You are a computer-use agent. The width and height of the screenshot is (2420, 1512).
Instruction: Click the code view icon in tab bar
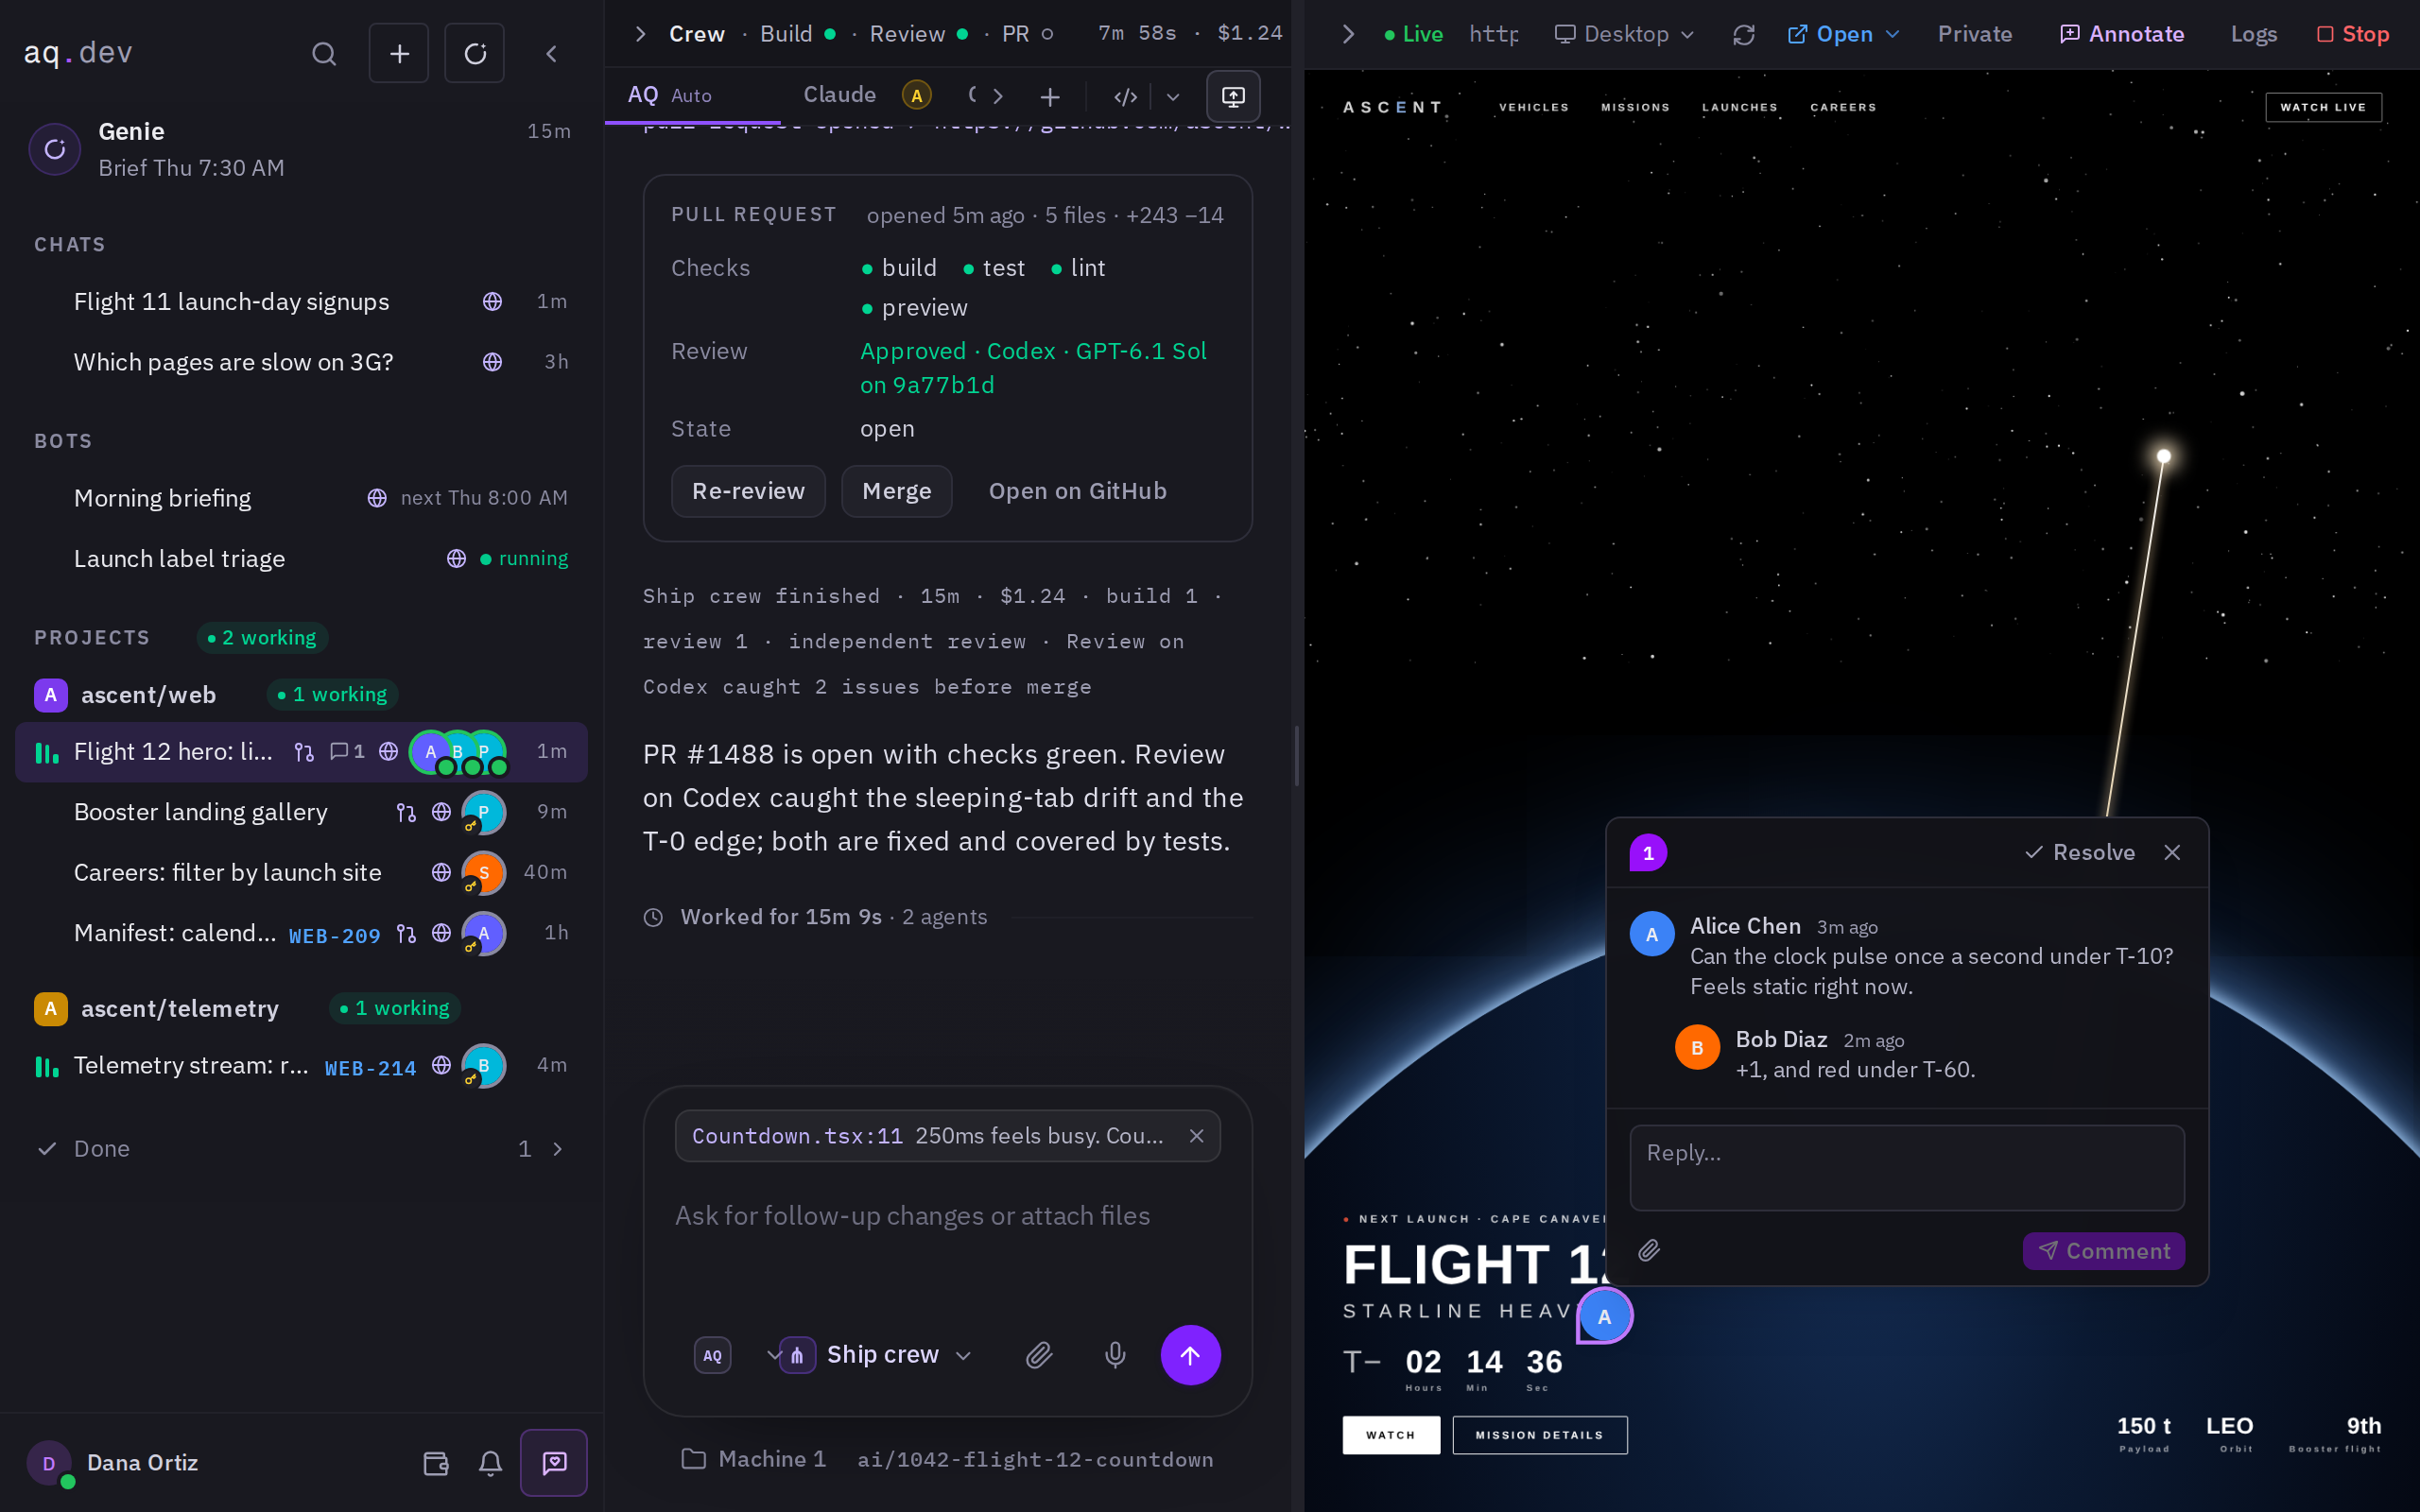pos(1125,97)
